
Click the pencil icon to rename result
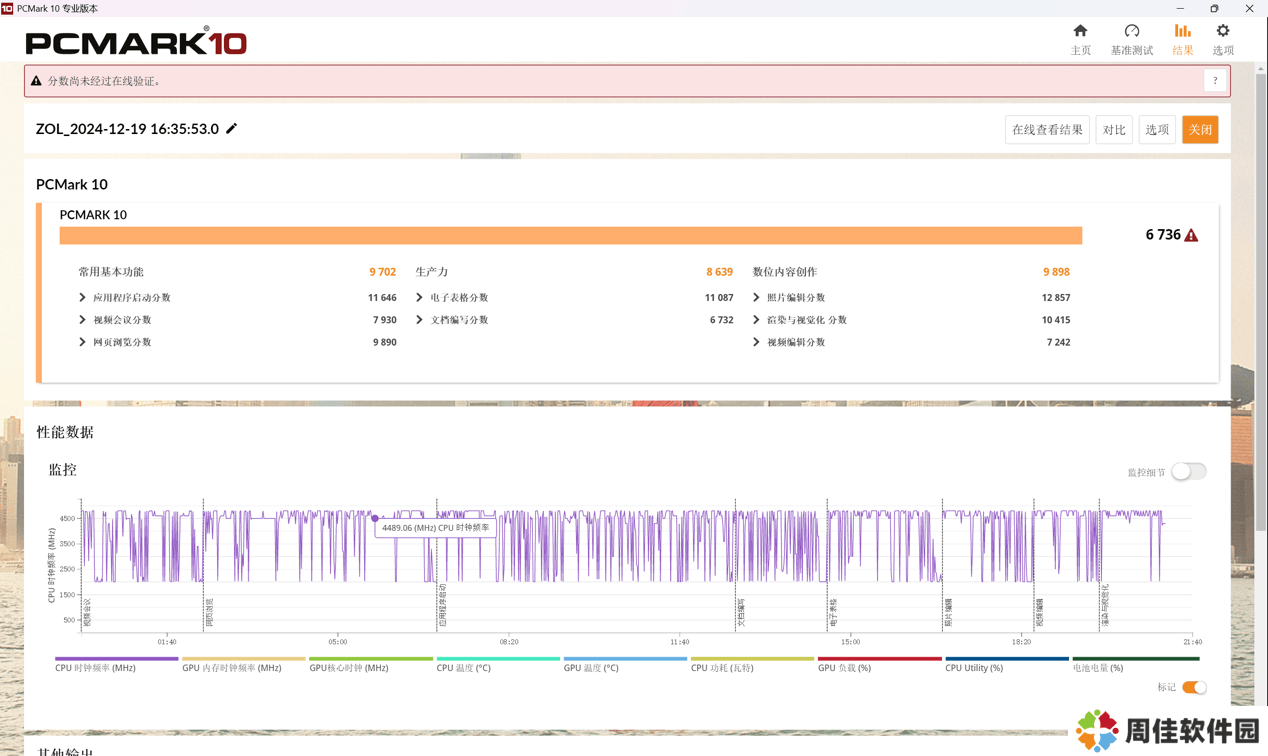(232, 129)
